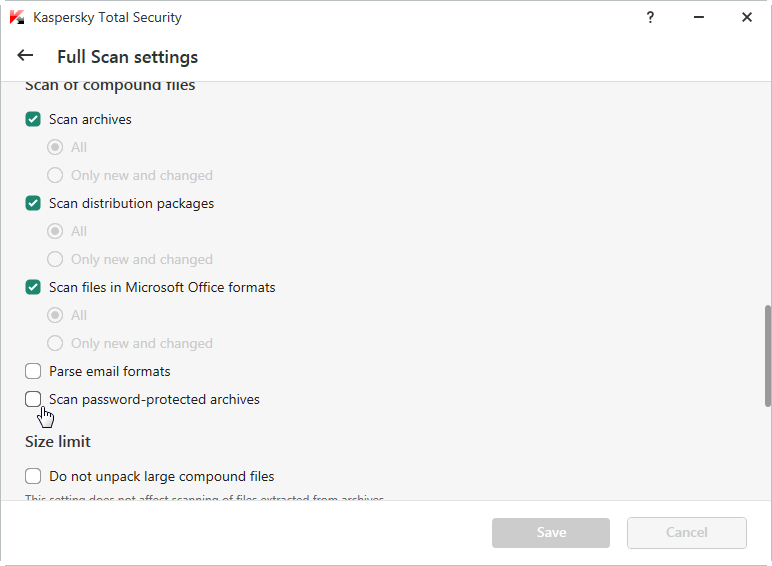
Task: Select All radio under distribution packages
Action: tap(56, 231)
